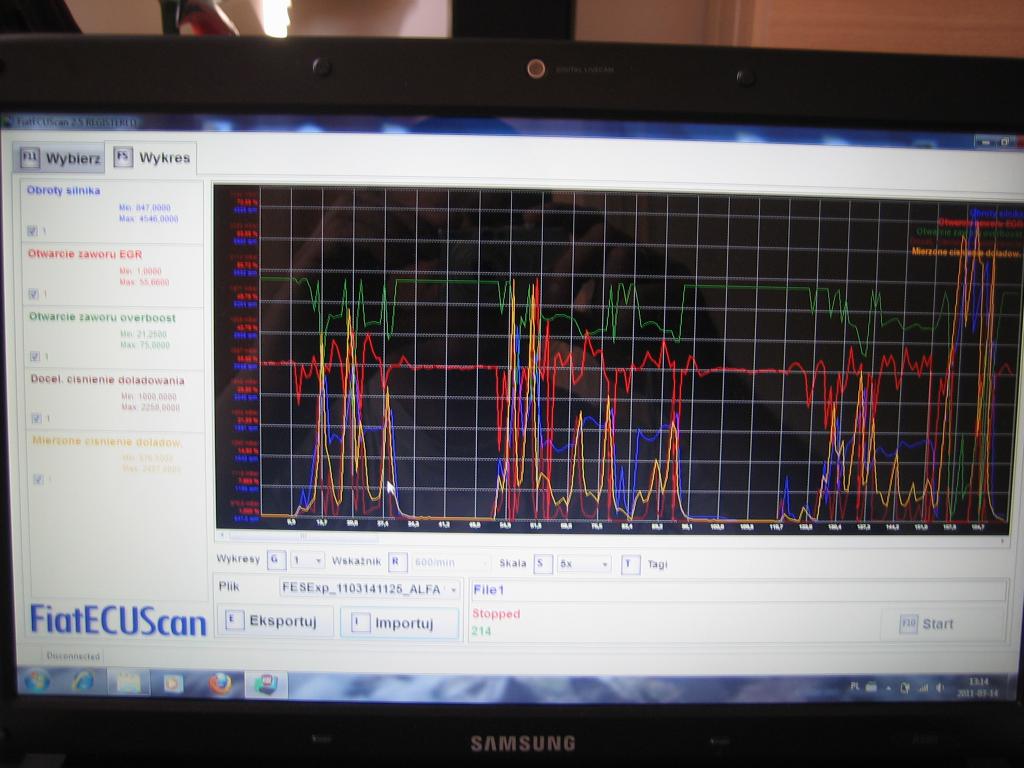Open the Skala 5x dropdown

click(584, 564)
